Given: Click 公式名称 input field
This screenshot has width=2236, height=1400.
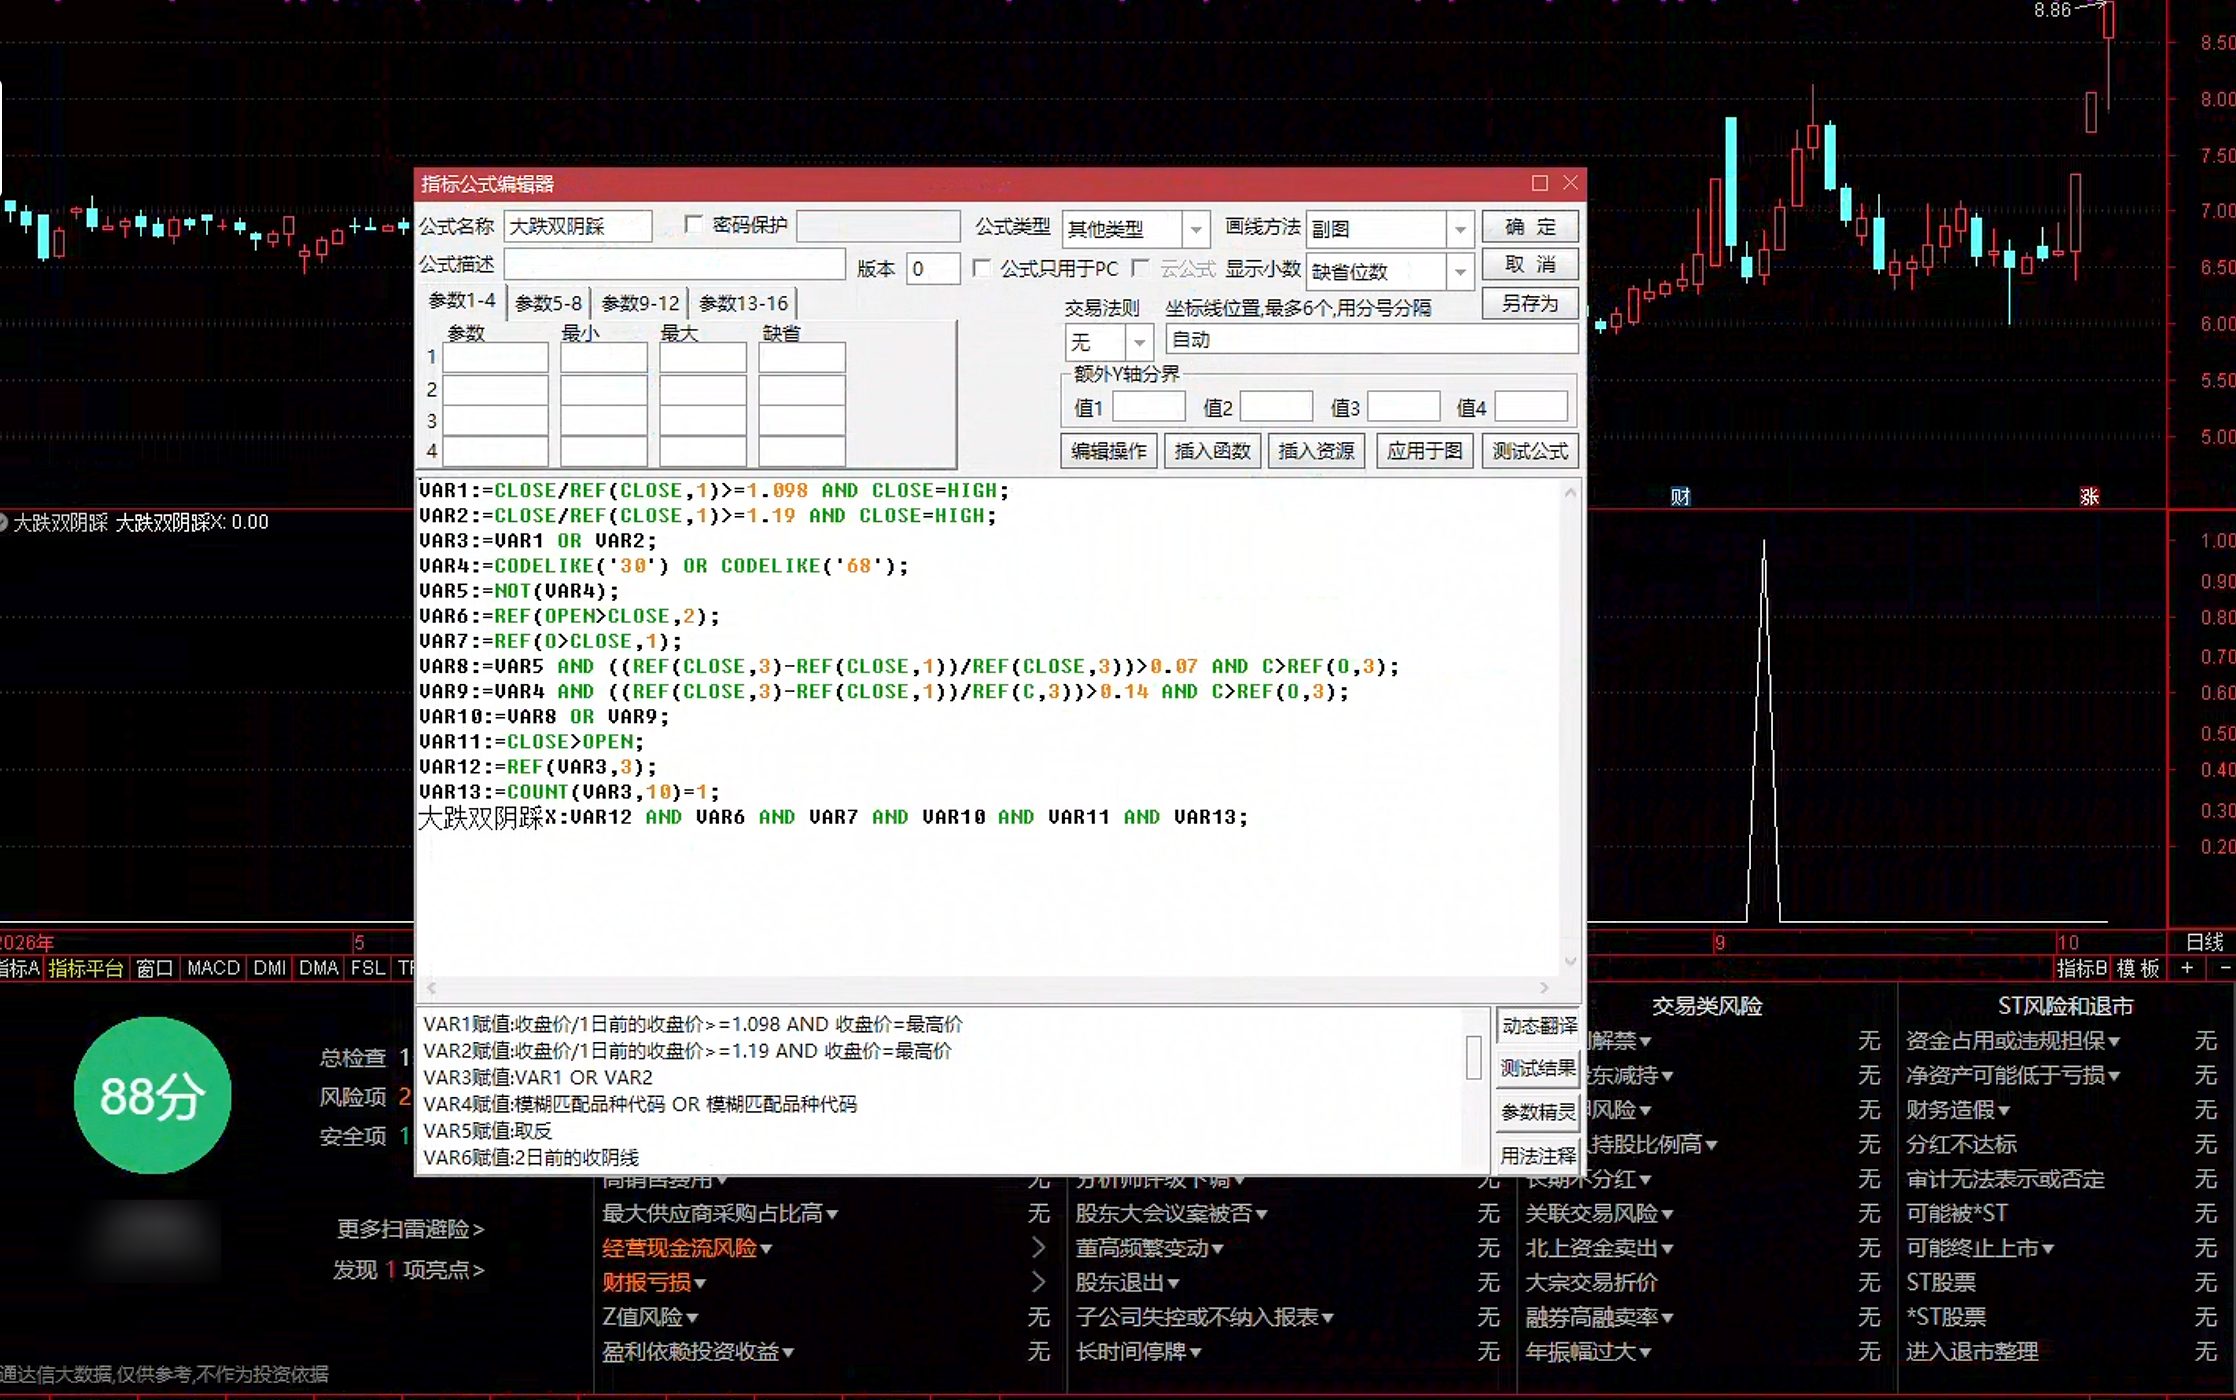Looking at the screenshot, I should (578, 227).
